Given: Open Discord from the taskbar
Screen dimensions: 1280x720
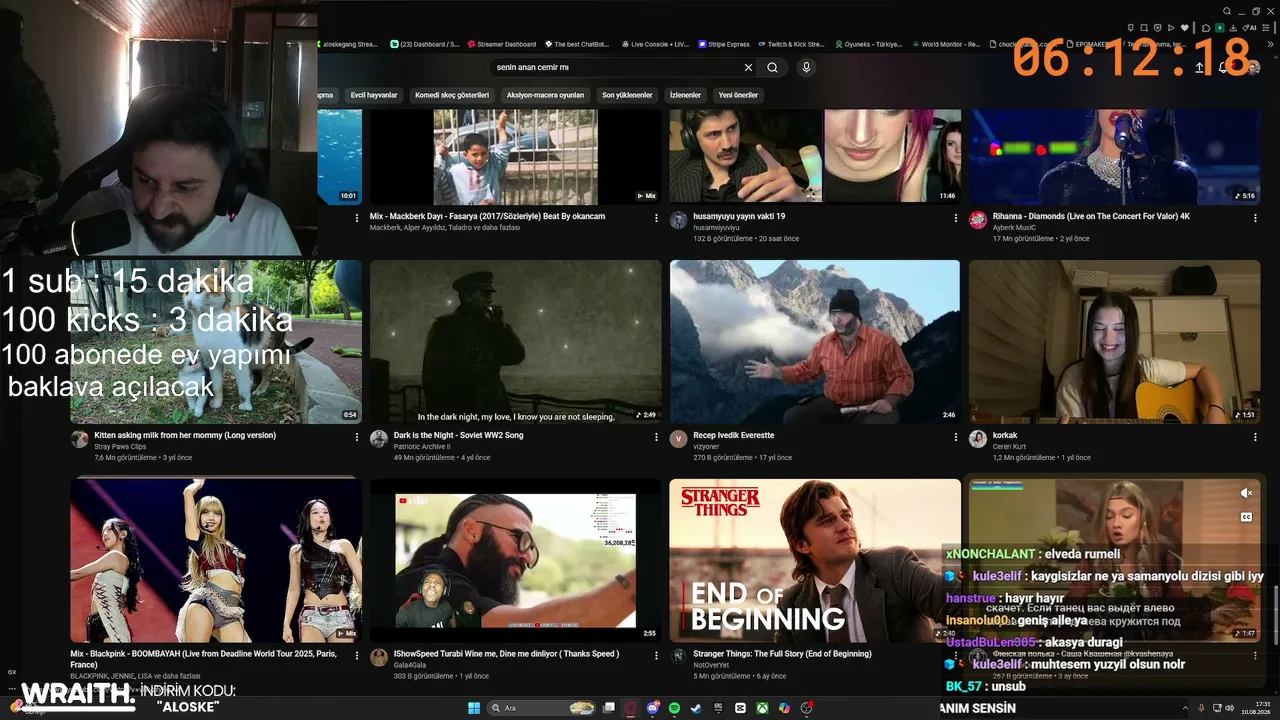Looking at the screenshot, I should [653, 708].
